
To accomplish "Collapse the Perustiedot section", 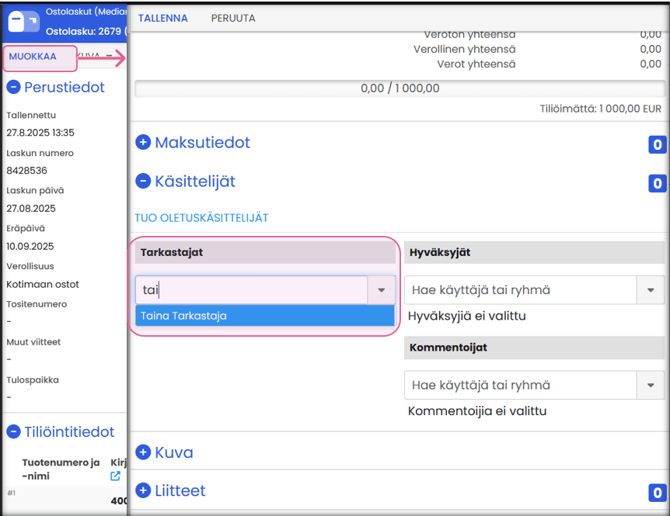I will (14, 88).
